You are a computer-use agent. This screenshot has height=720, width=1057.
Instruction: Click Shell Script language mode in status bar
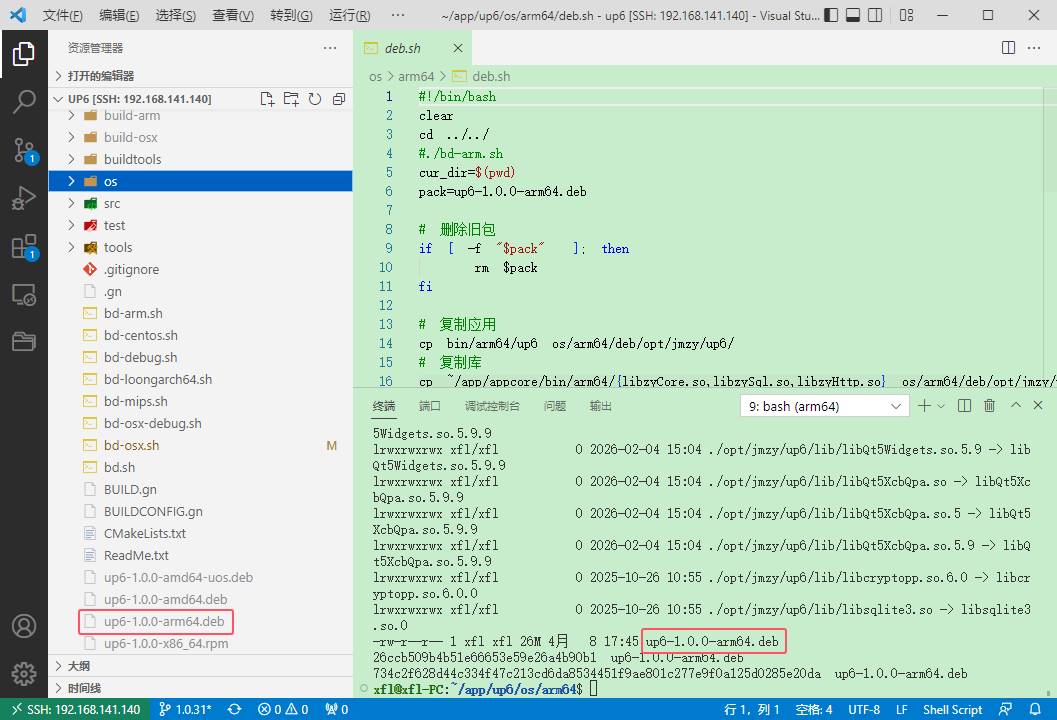point(952,709)
